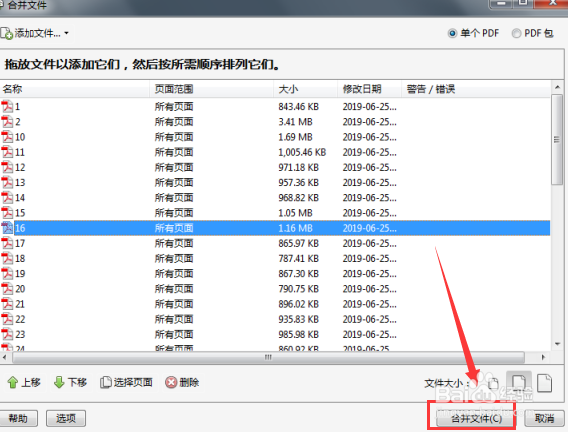Select file name 1 in the list
568x432 pixels.
pyautogui.click(x=17, y=107)
